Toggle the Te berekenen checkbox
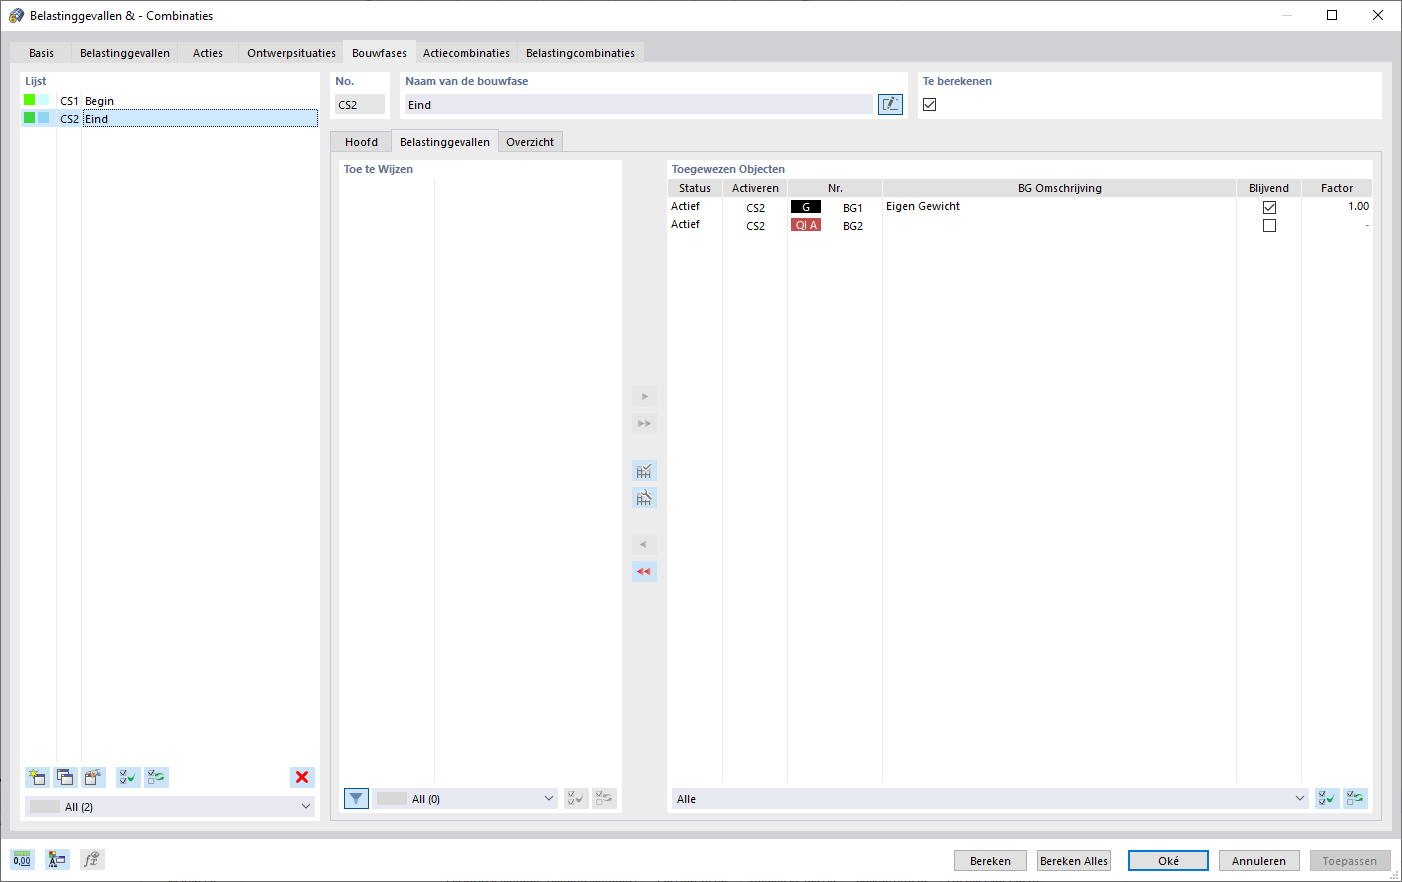Viewport: 1402px width, 882px height. tap(930, 104)
